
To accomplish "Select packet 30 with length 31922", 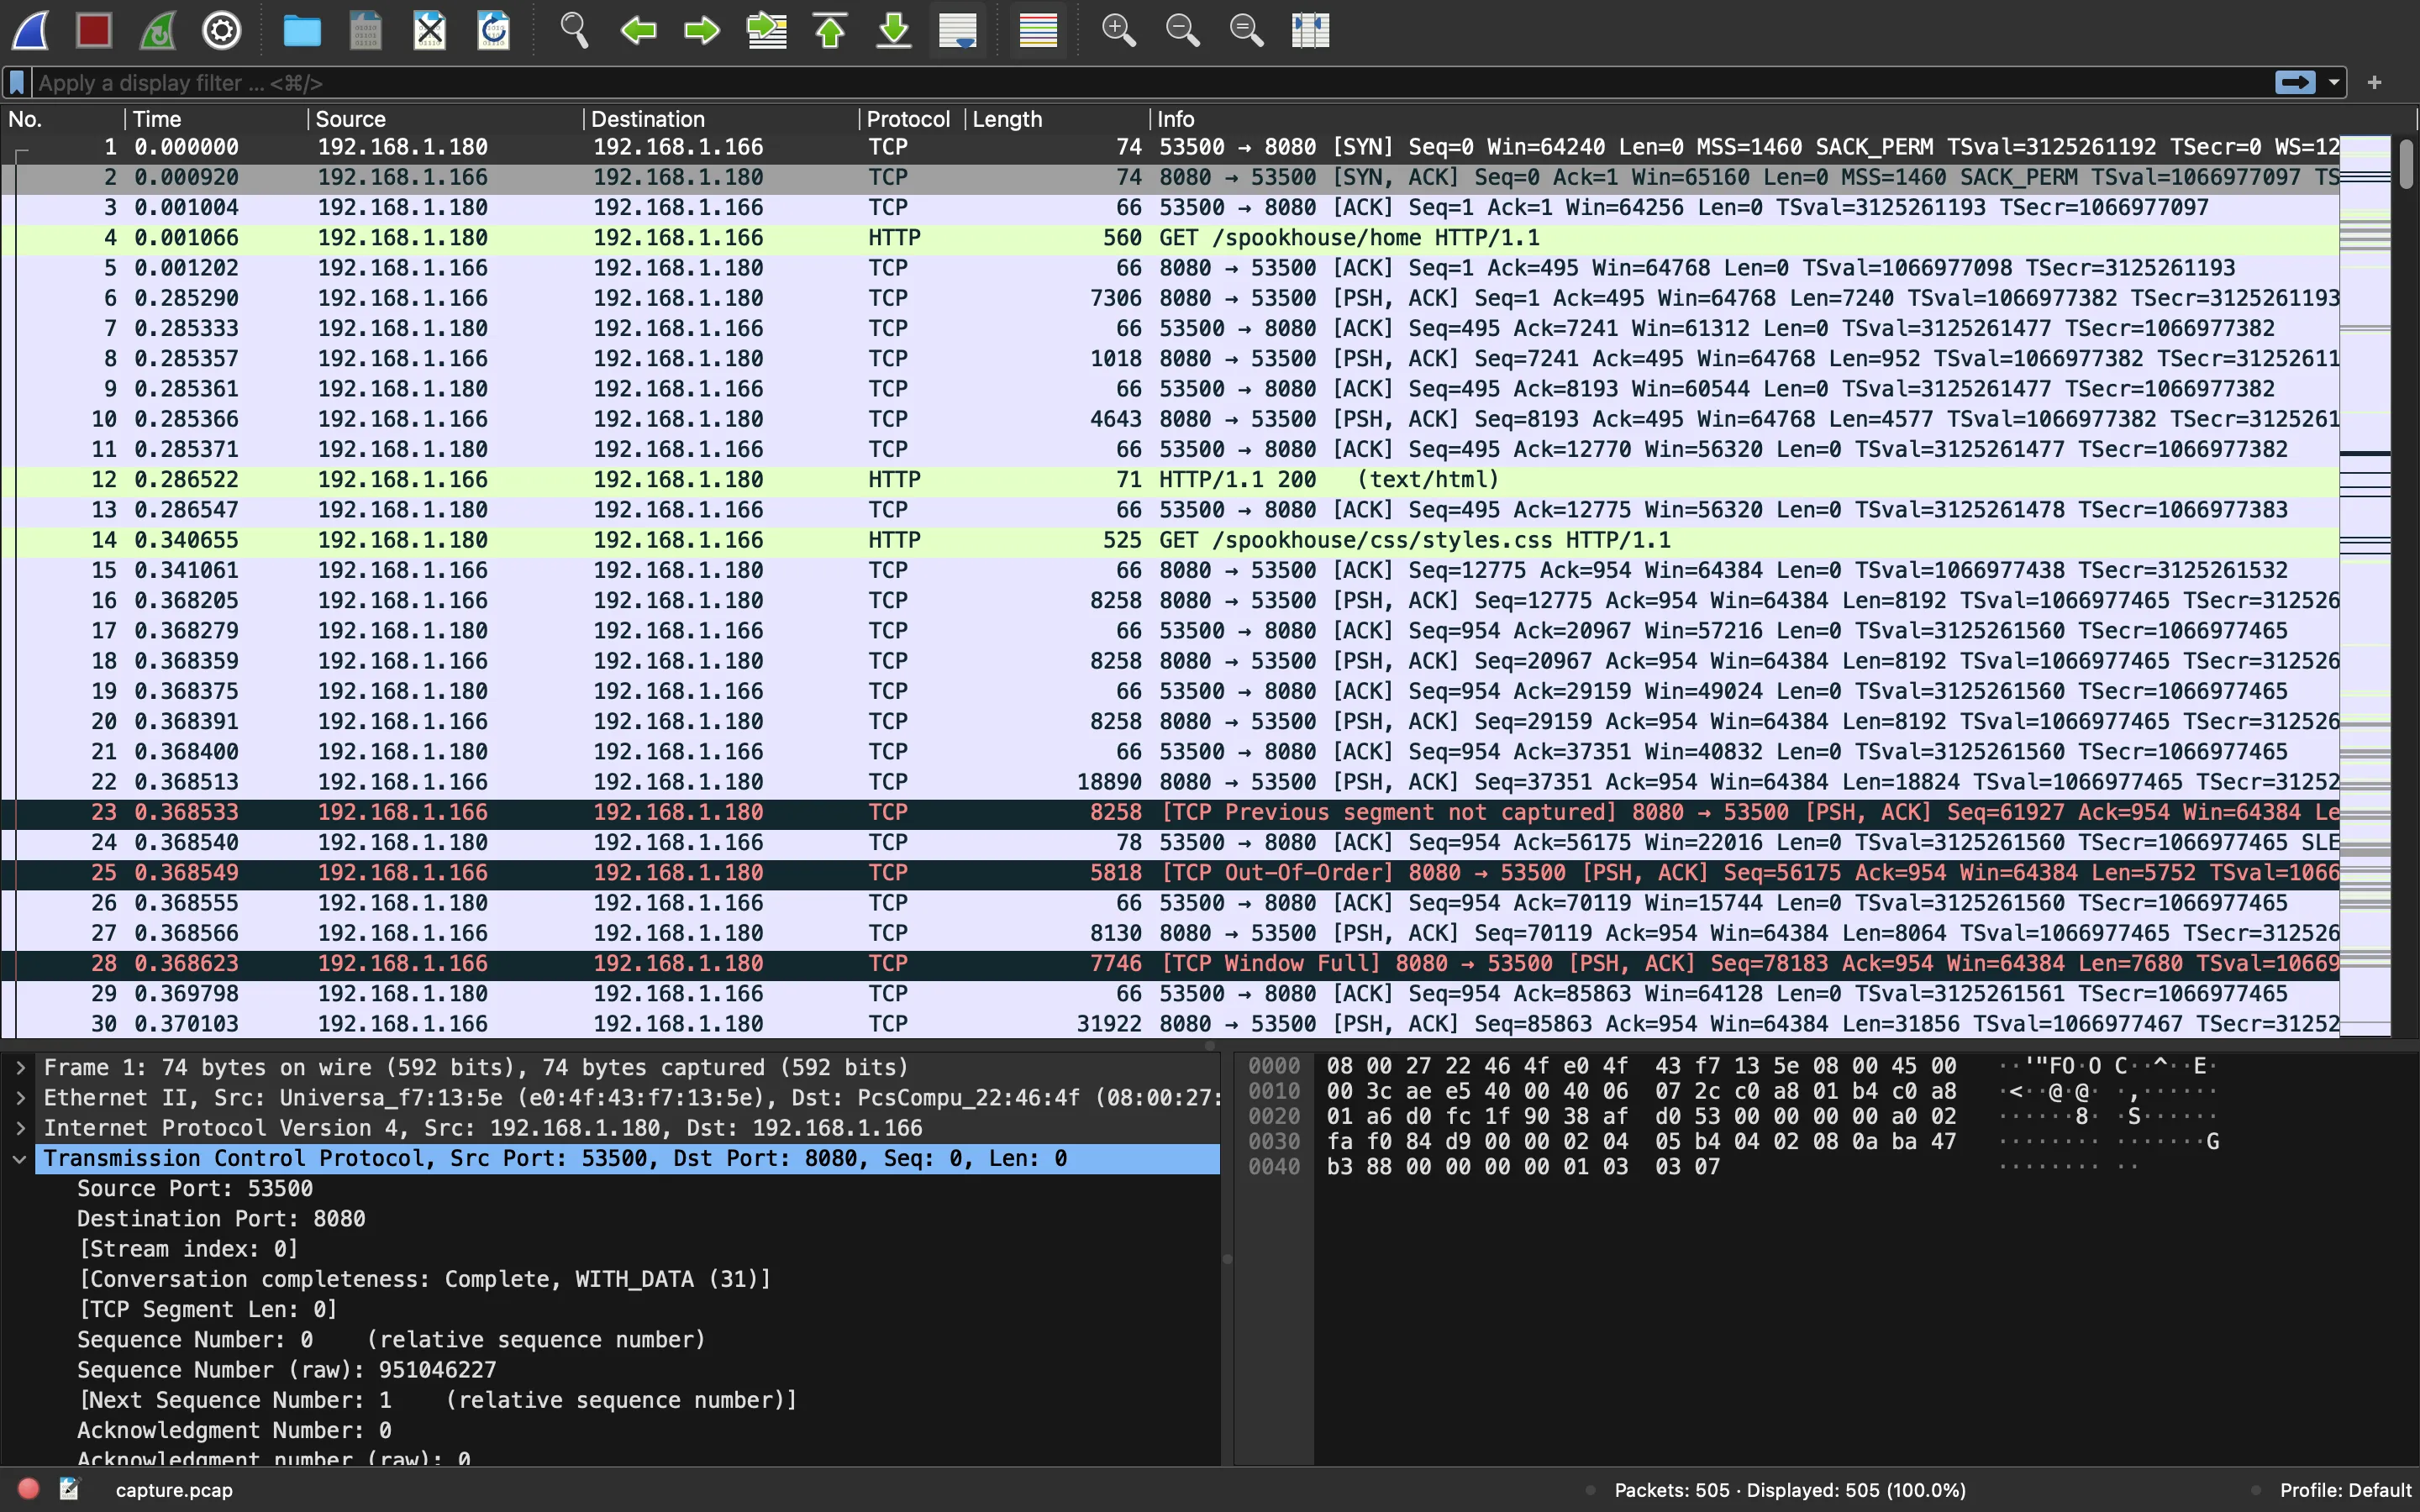I will pyautogui.click(x=1170, y=1024).
